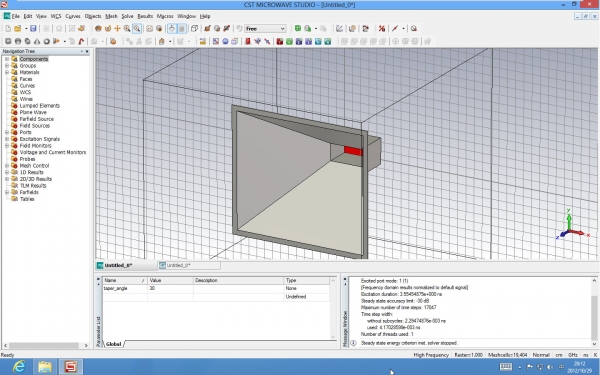Open the Mesh menu
The width and height of the screenshot is (600, 375).
tap(111, 16)
